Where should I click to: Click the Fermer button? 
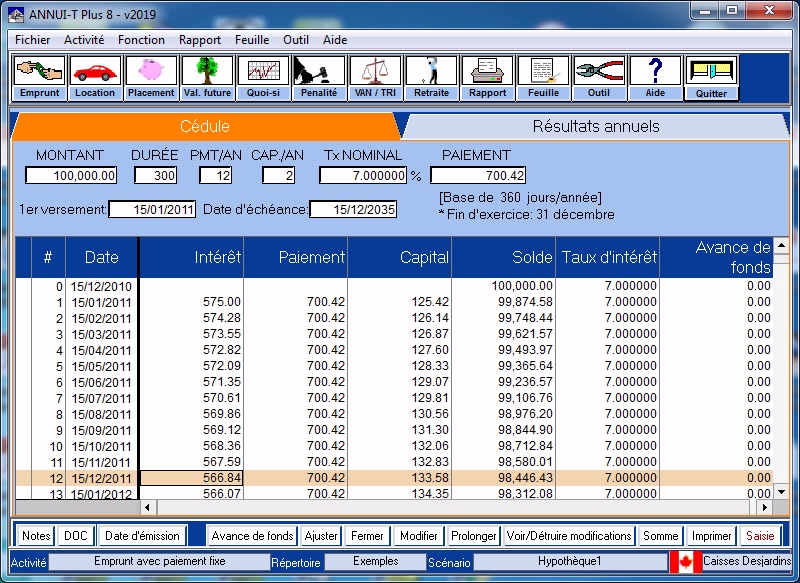(367, 536)
